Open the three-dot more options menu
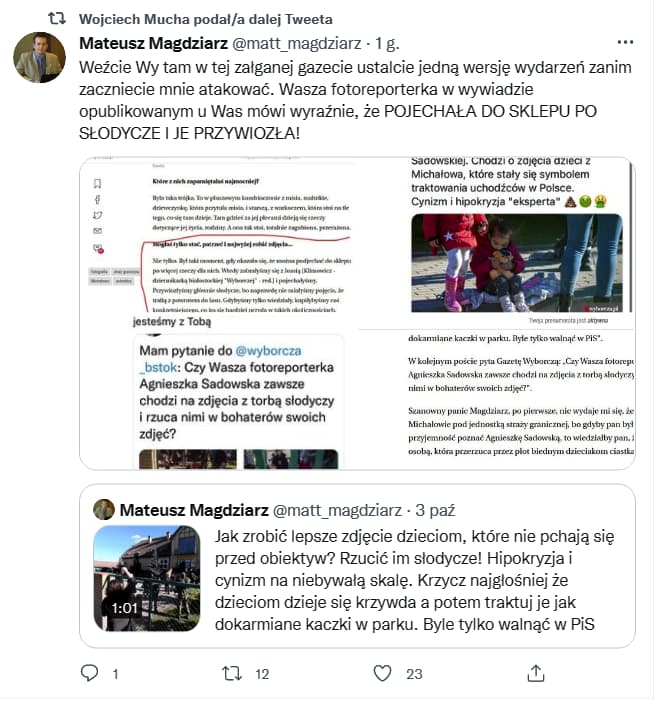The height and width of the screenshot is (701, 655). tap(625, 42)
